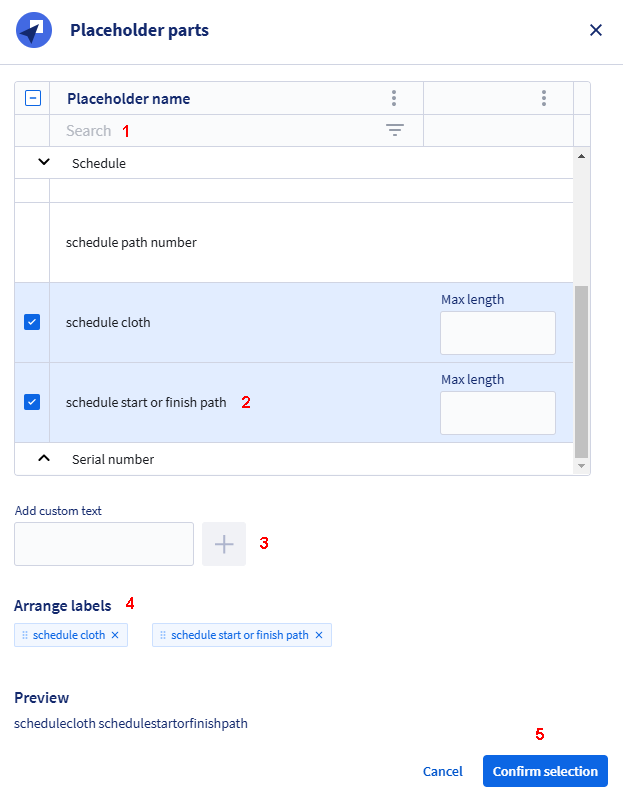Viewport: 623px width, 800px height.
Task: Click the blue paper-plane app logo
Action: [x=34, y=30]
